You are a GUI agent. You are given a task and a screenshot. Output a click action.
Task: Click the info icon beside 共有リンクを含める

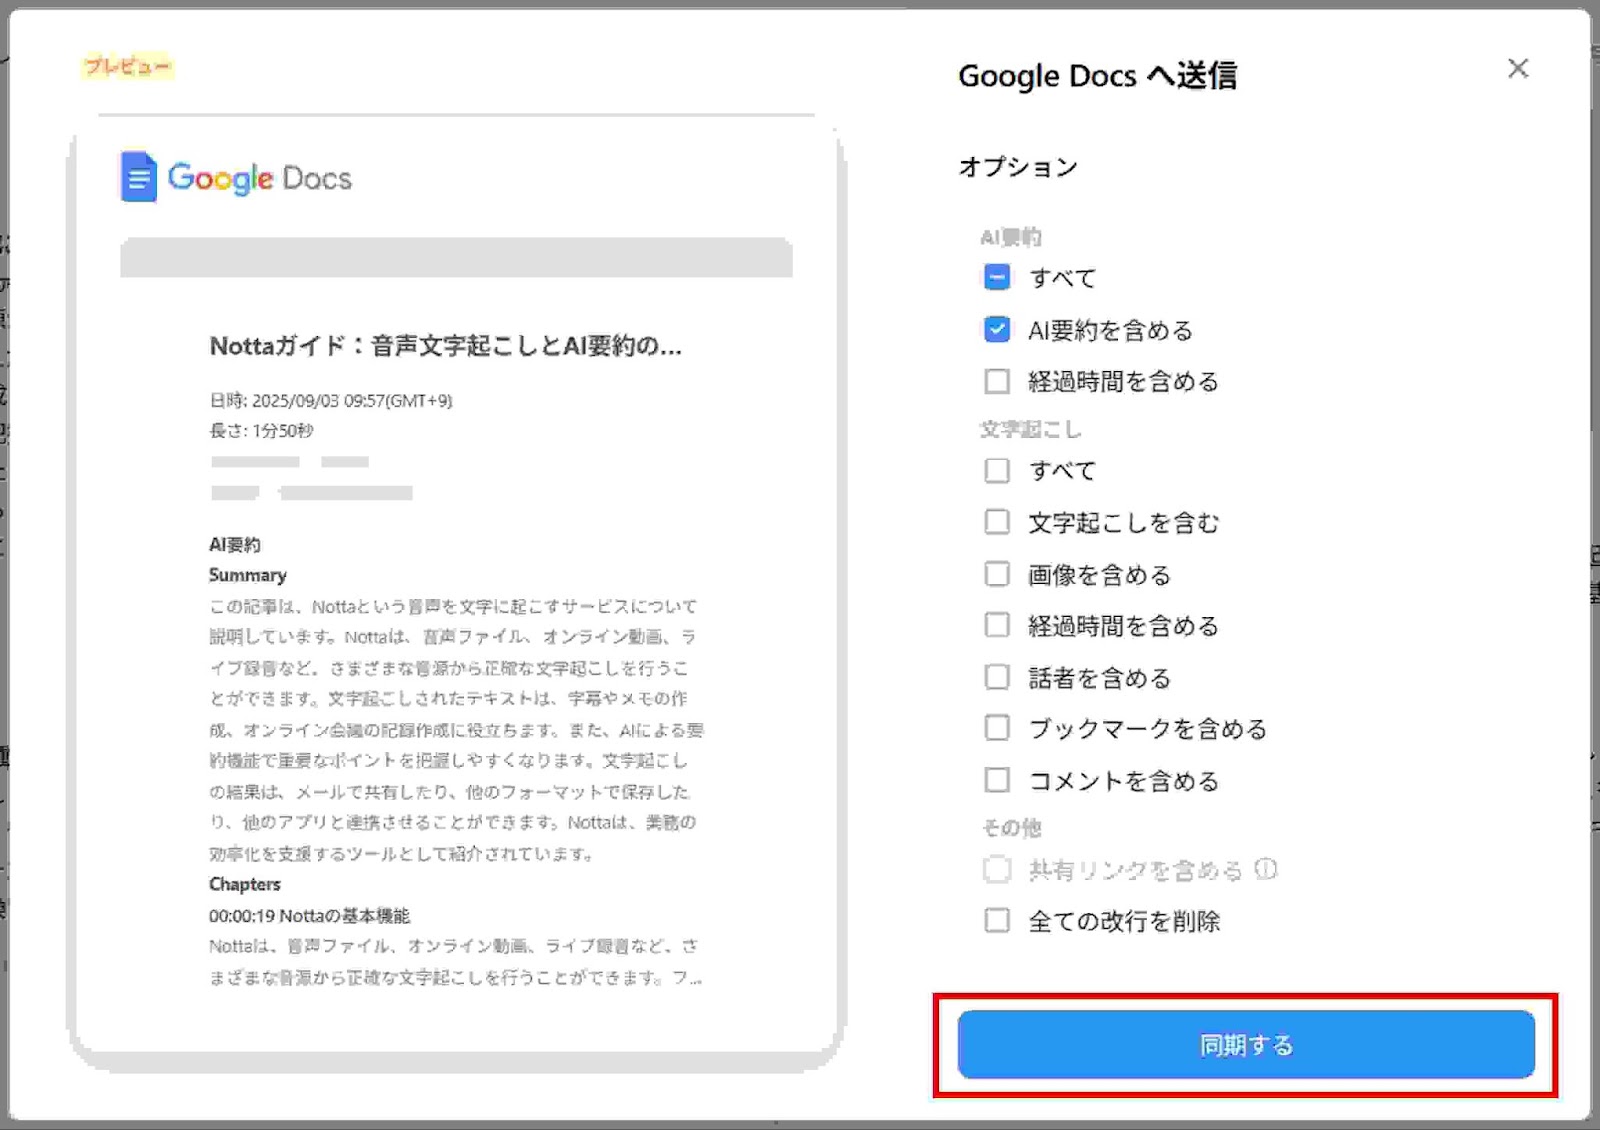point(1266,869)
